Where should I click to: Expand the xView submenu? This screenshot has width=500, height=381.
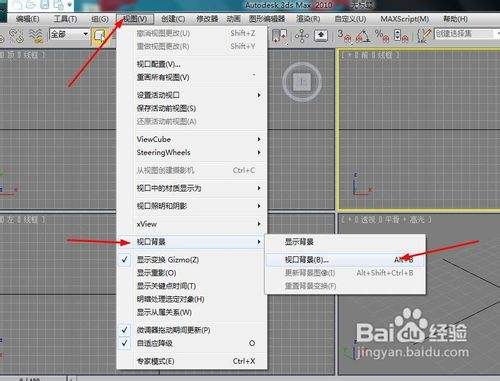pyautogui.click(x=192, y=224)
